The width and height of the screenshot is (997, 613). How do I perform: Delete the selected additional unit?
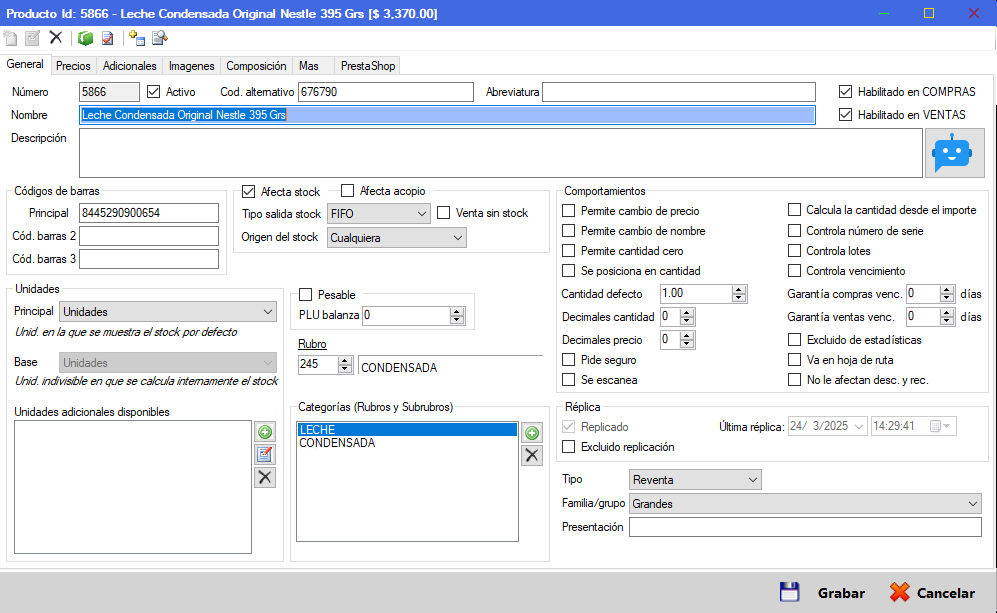tap(265, 478)
